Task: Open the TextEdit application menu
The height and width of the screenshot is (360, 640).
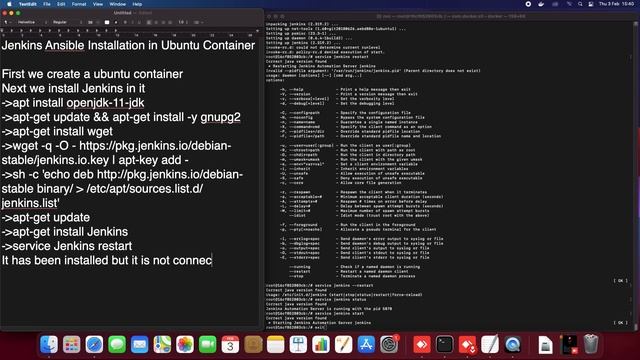Action: [x=28, y=4]
